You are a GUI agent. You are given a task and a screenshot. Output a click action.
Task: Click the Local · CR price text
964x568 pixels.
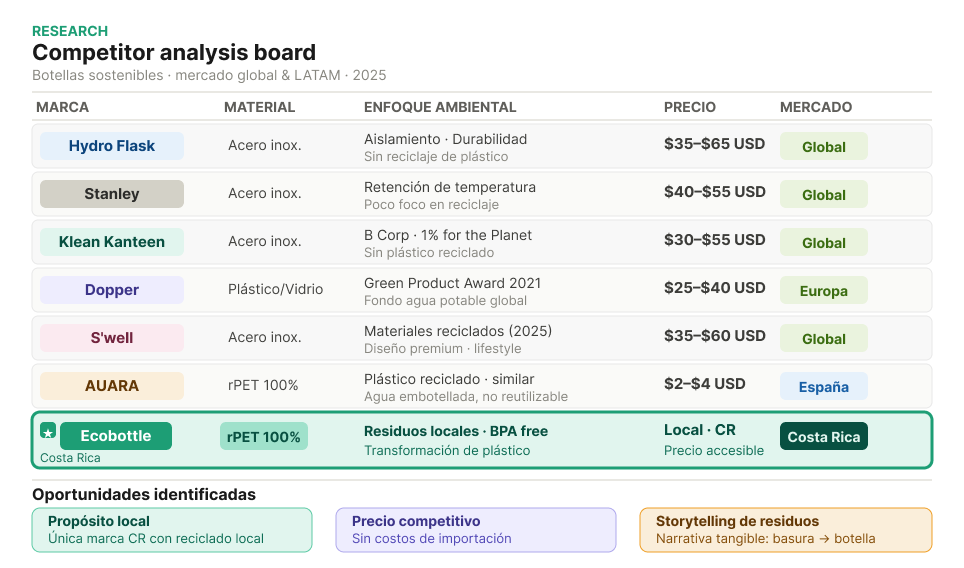(700, 430)
